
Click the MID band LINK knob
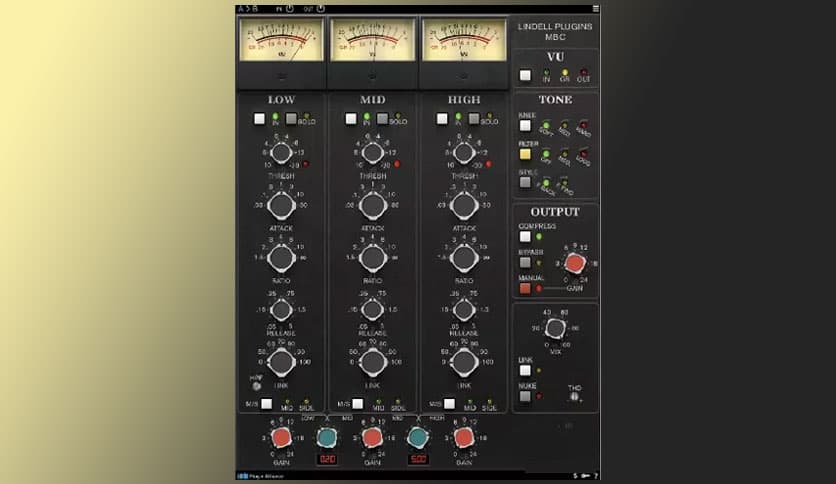click(x=373, y=362)
